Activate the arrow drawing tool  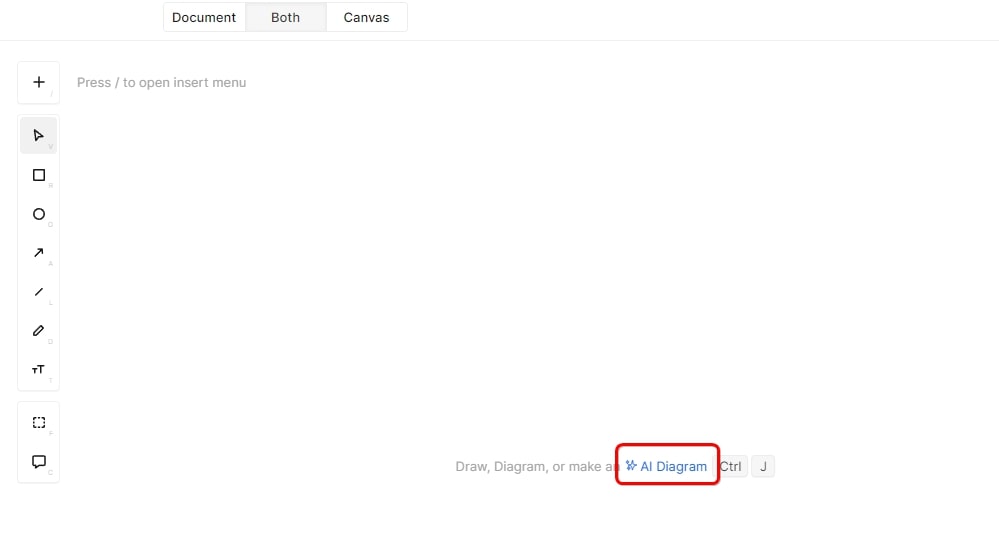click(x=39, y=253)
